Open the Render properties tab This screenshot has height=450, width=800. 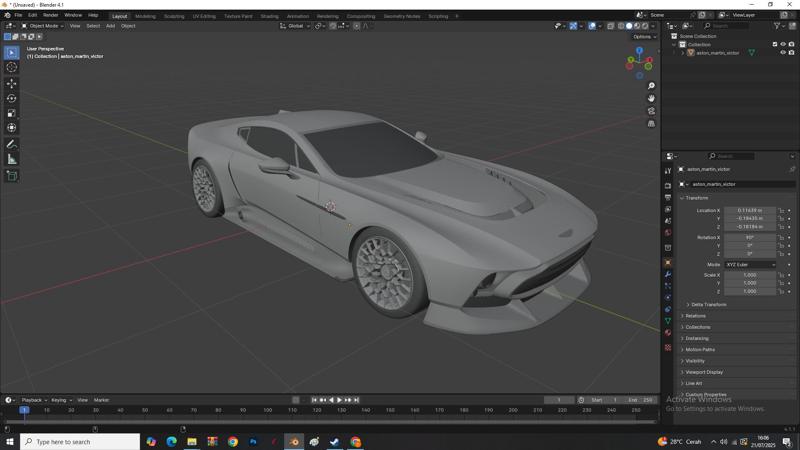point(668,186)
